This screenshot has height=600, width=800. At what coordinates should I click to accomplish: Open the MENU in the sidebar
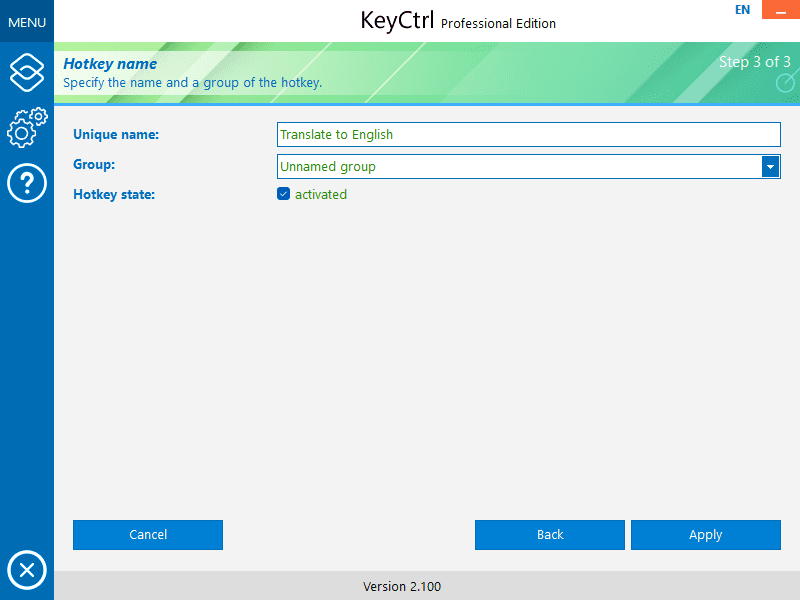[27, 22]
